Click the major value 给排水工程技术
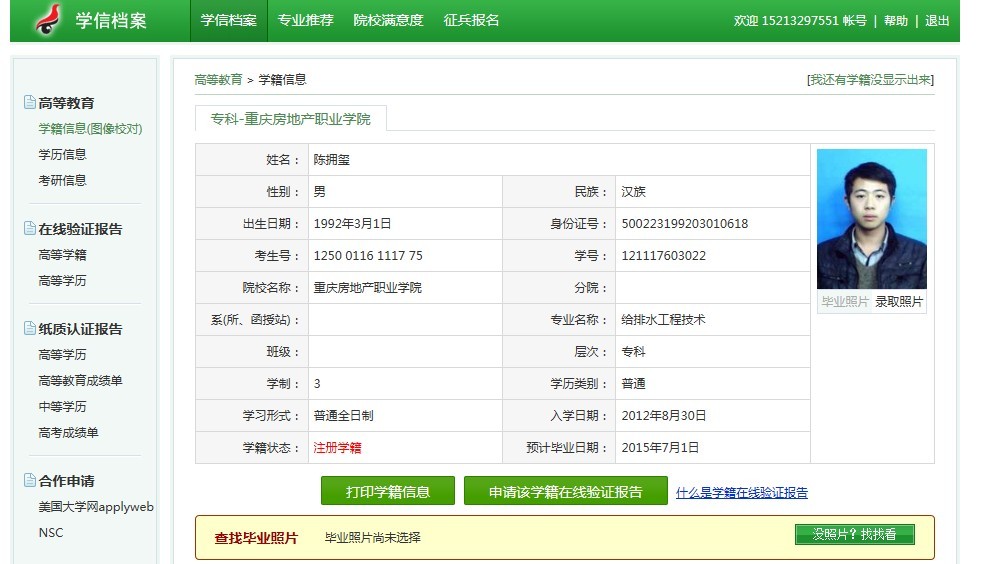This screenshot has width=995, height=564. [663, 320]
